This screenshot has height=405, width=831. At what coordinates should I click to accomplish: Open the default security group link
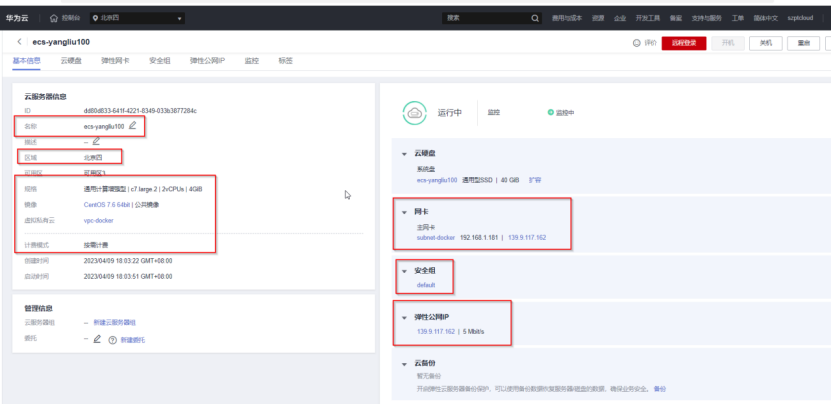click(x=426, y=285)
